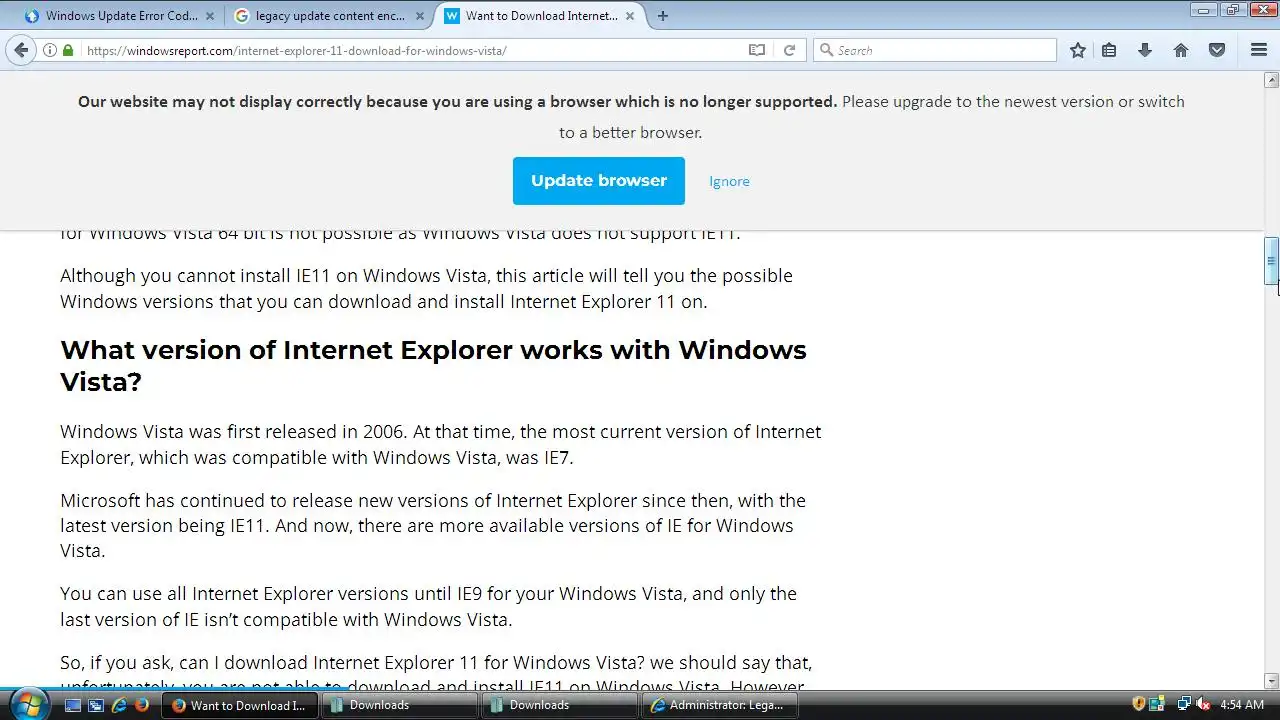Launch Internet Explorer from quick launch
Image resolution: width=1280 pixels, height=720 pixels.
[118, 705]
